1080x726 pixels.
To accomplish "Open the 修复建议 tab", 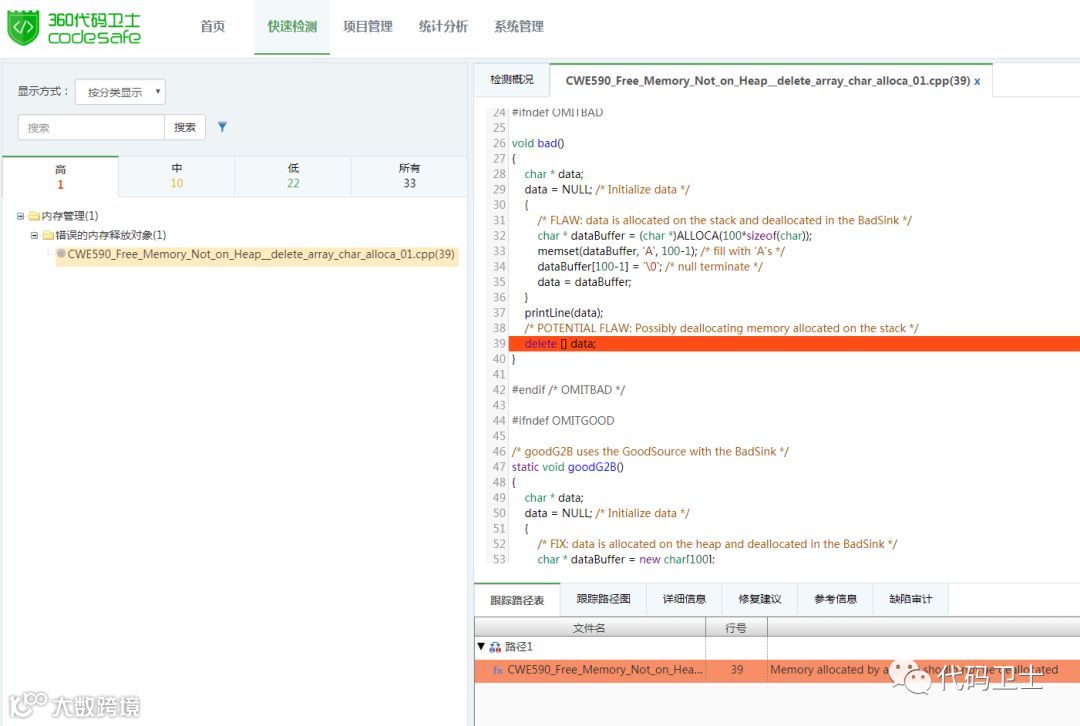I will click(760, 599).
